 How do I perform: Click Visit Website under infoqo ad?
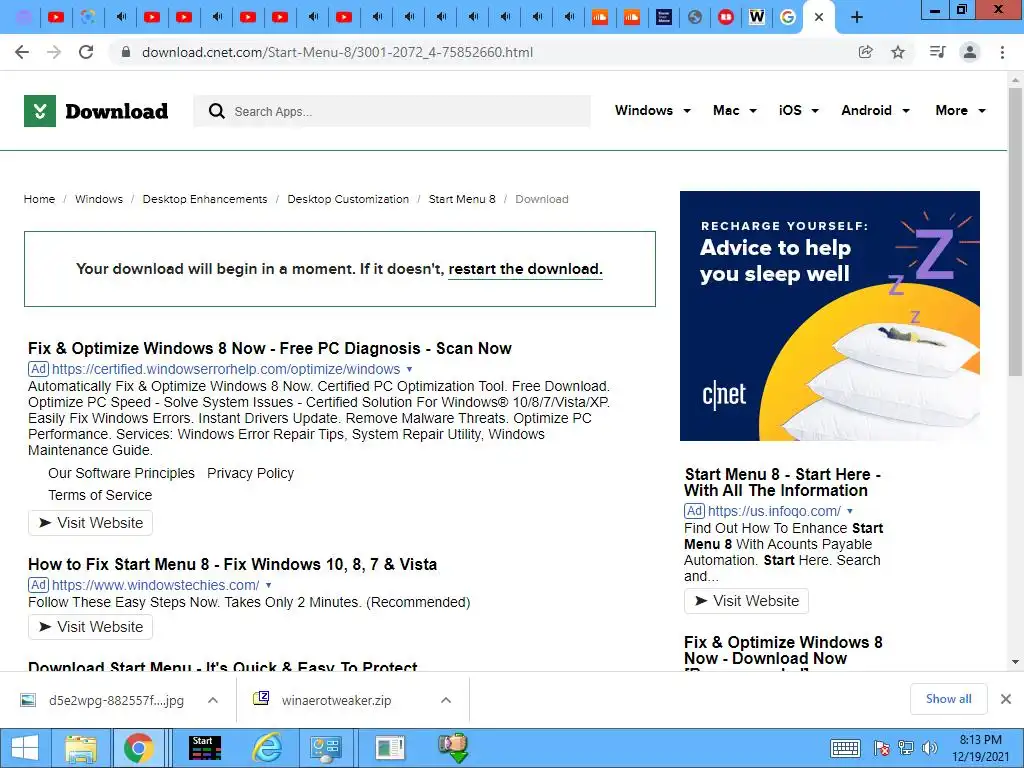click(x=746, y=601)
